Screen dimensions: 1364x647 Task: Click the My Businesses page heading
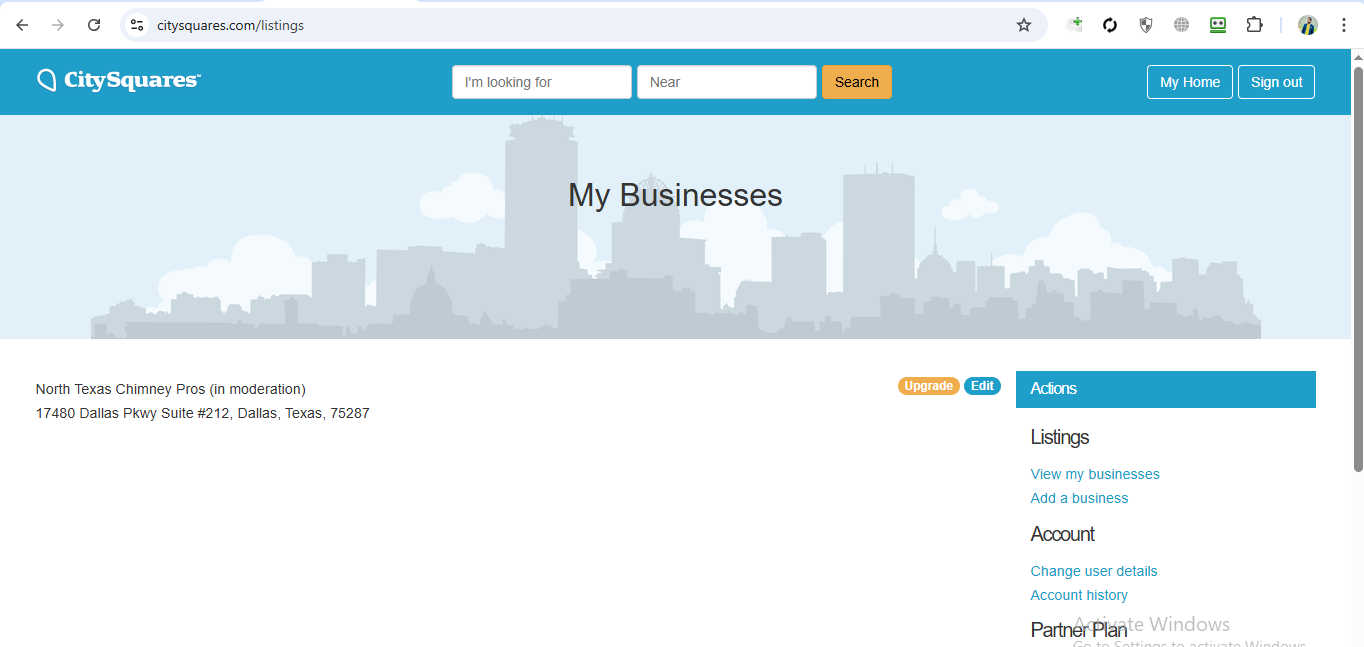click(x=675, y=195)
